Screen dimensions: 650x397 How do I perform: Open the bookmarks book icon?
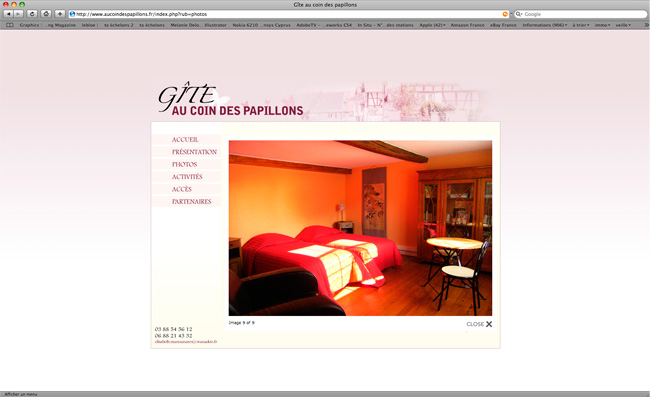pyautogui.click(x=10, y=25)
